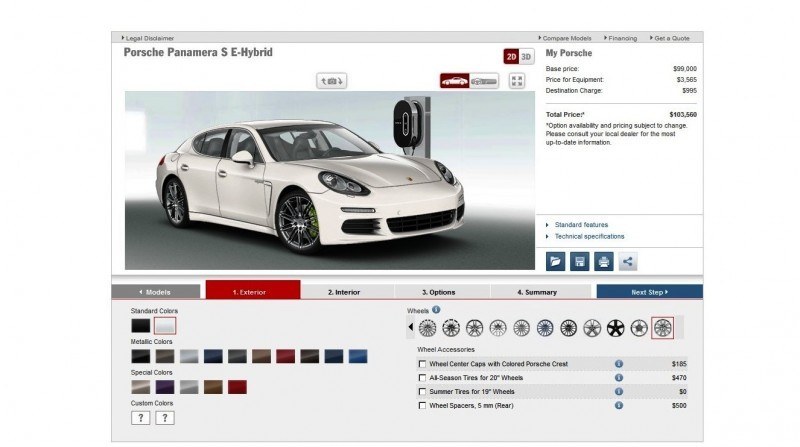800x447 pixels.
Task: Open the Financing link
Action: pyautogui.click(x=622, y=38)
